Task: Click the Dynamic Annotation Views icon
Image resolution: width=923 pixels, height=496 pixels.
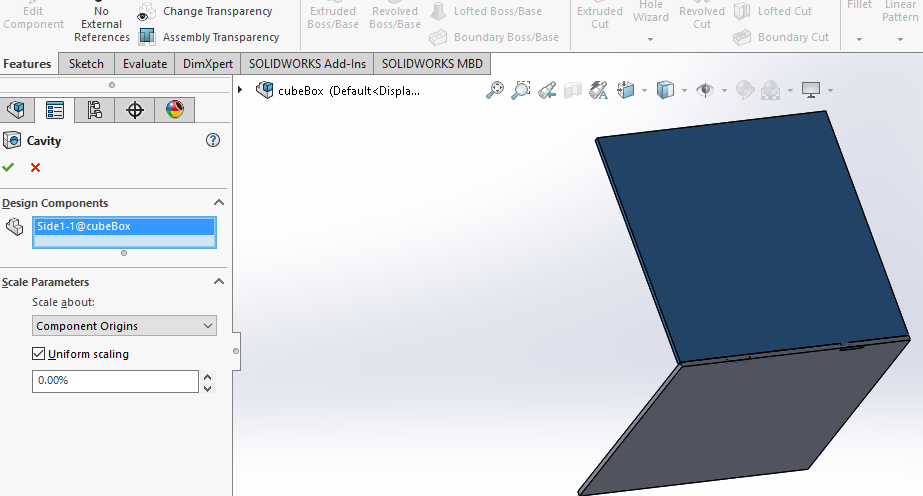Action: pyautogui.click(x=599, y=91)
